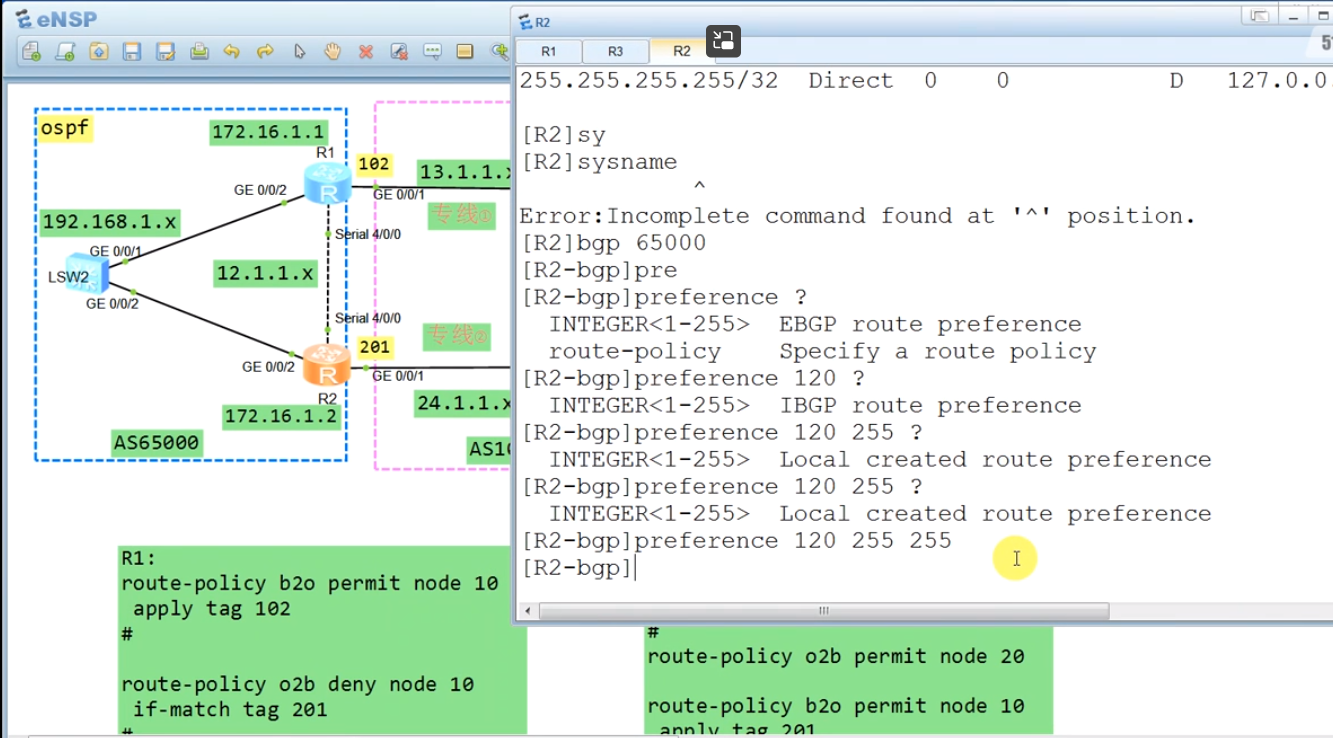Click the yellow 102 tag label
Screen dimensions: 1333x738
(374, 165)
